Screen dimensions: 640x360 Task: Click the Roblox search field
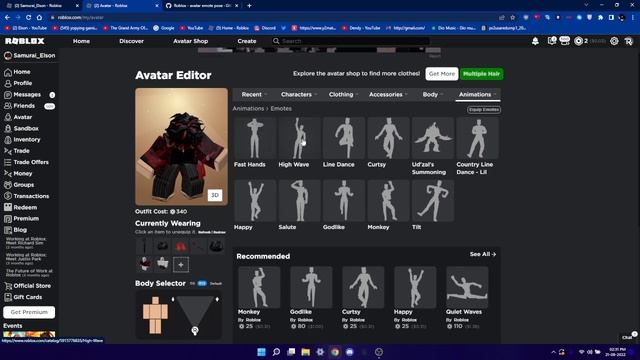tap(351, 41)
